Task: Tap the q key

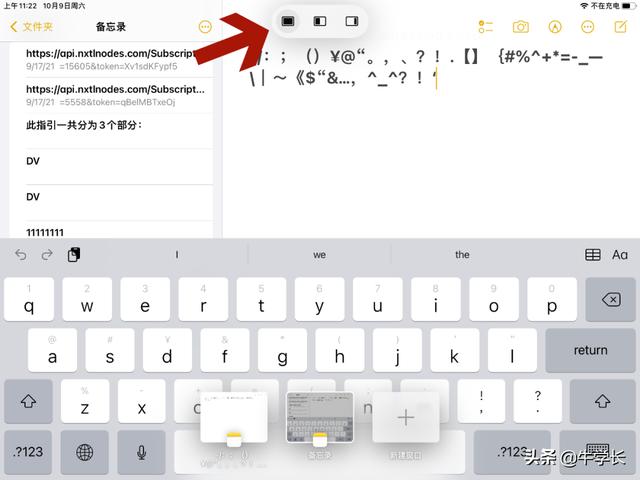Action: 29,300
